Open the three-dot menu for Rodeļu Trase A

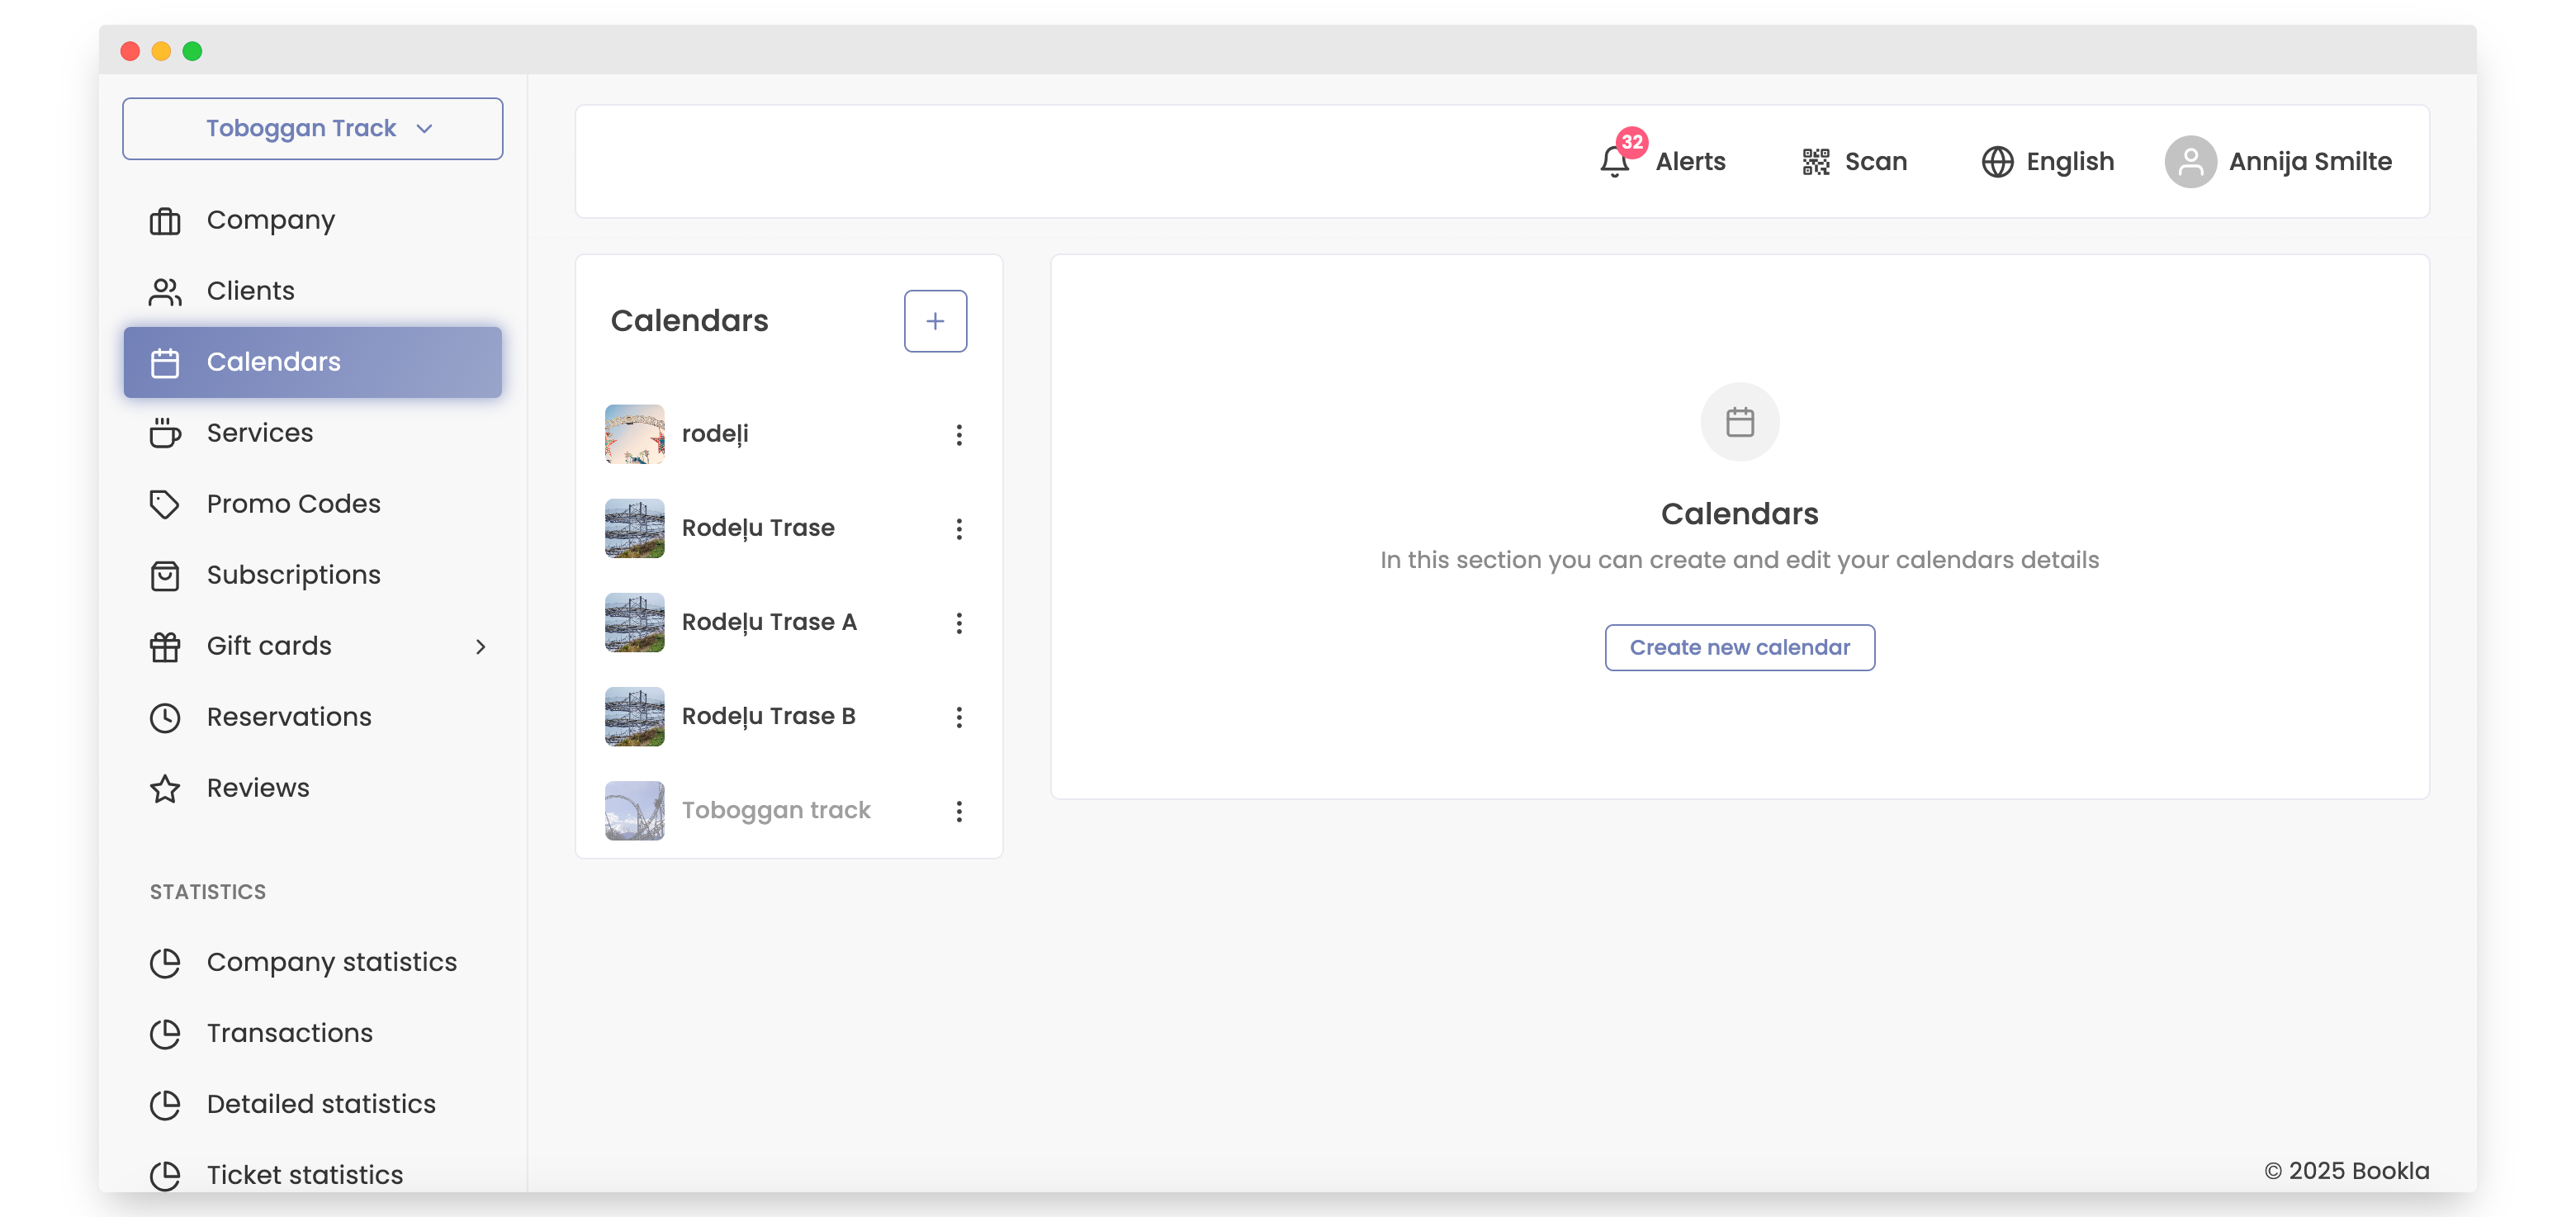point(959,623)
